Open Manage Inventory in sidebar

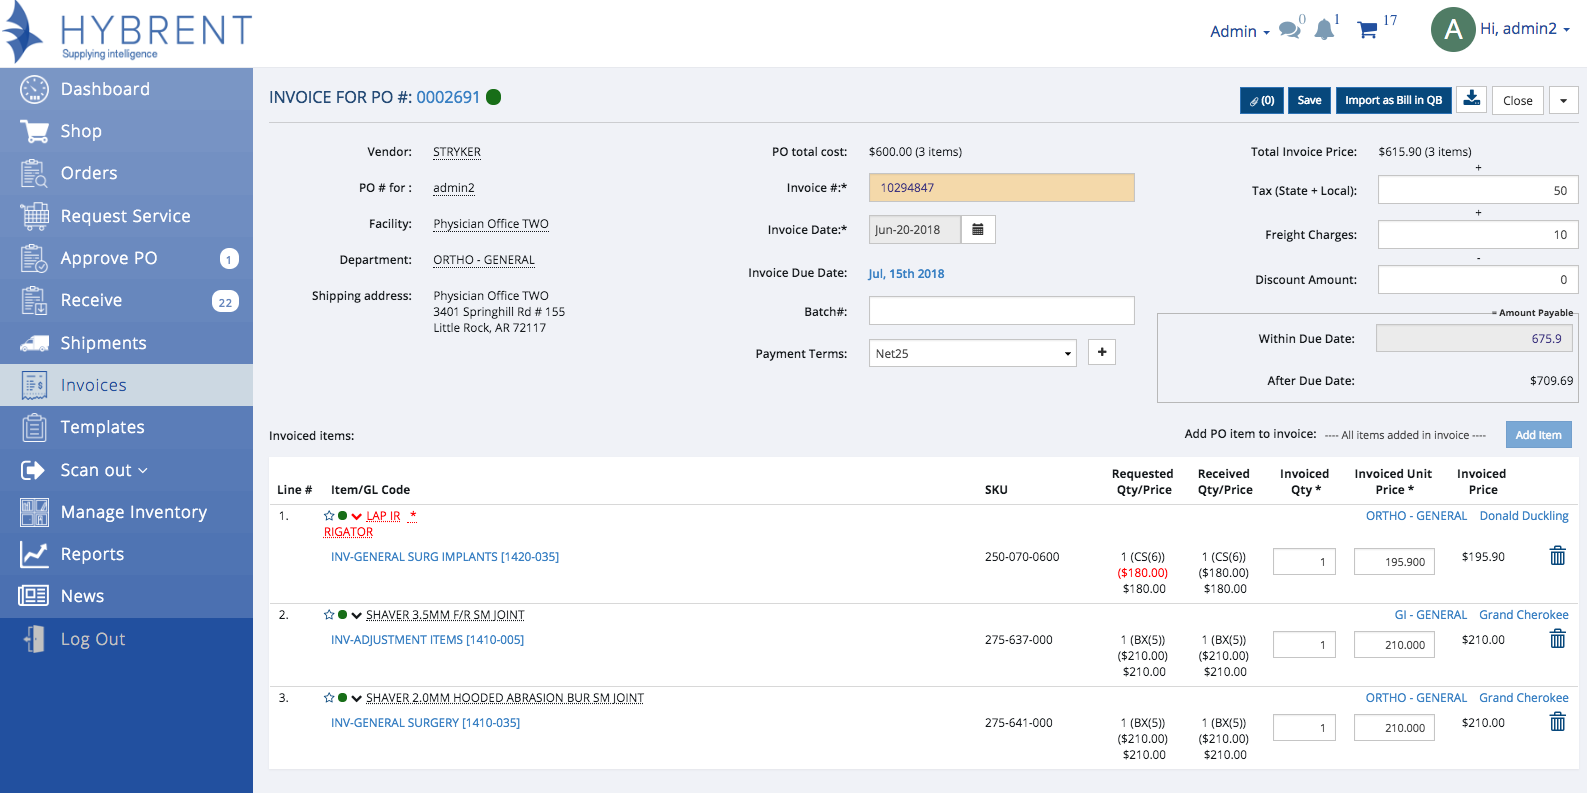pos(133,512)
